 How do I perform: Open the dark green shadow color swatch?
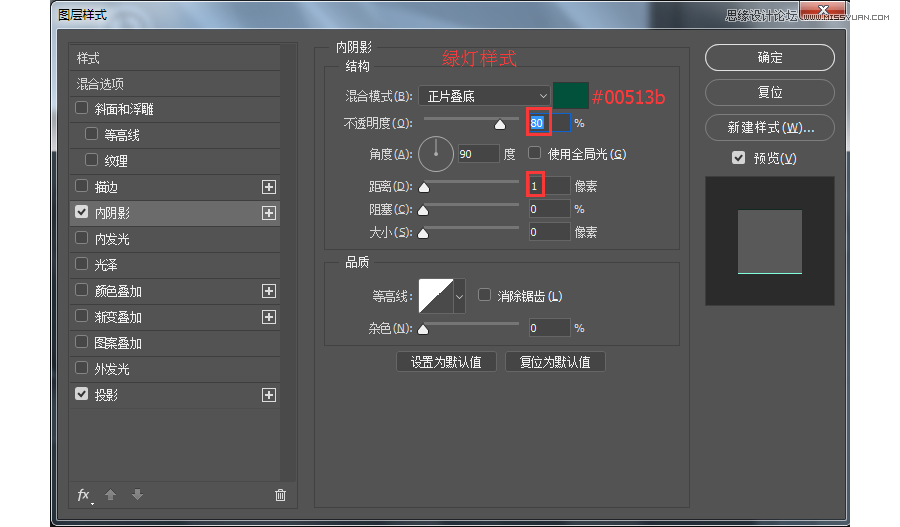point(571,95)
